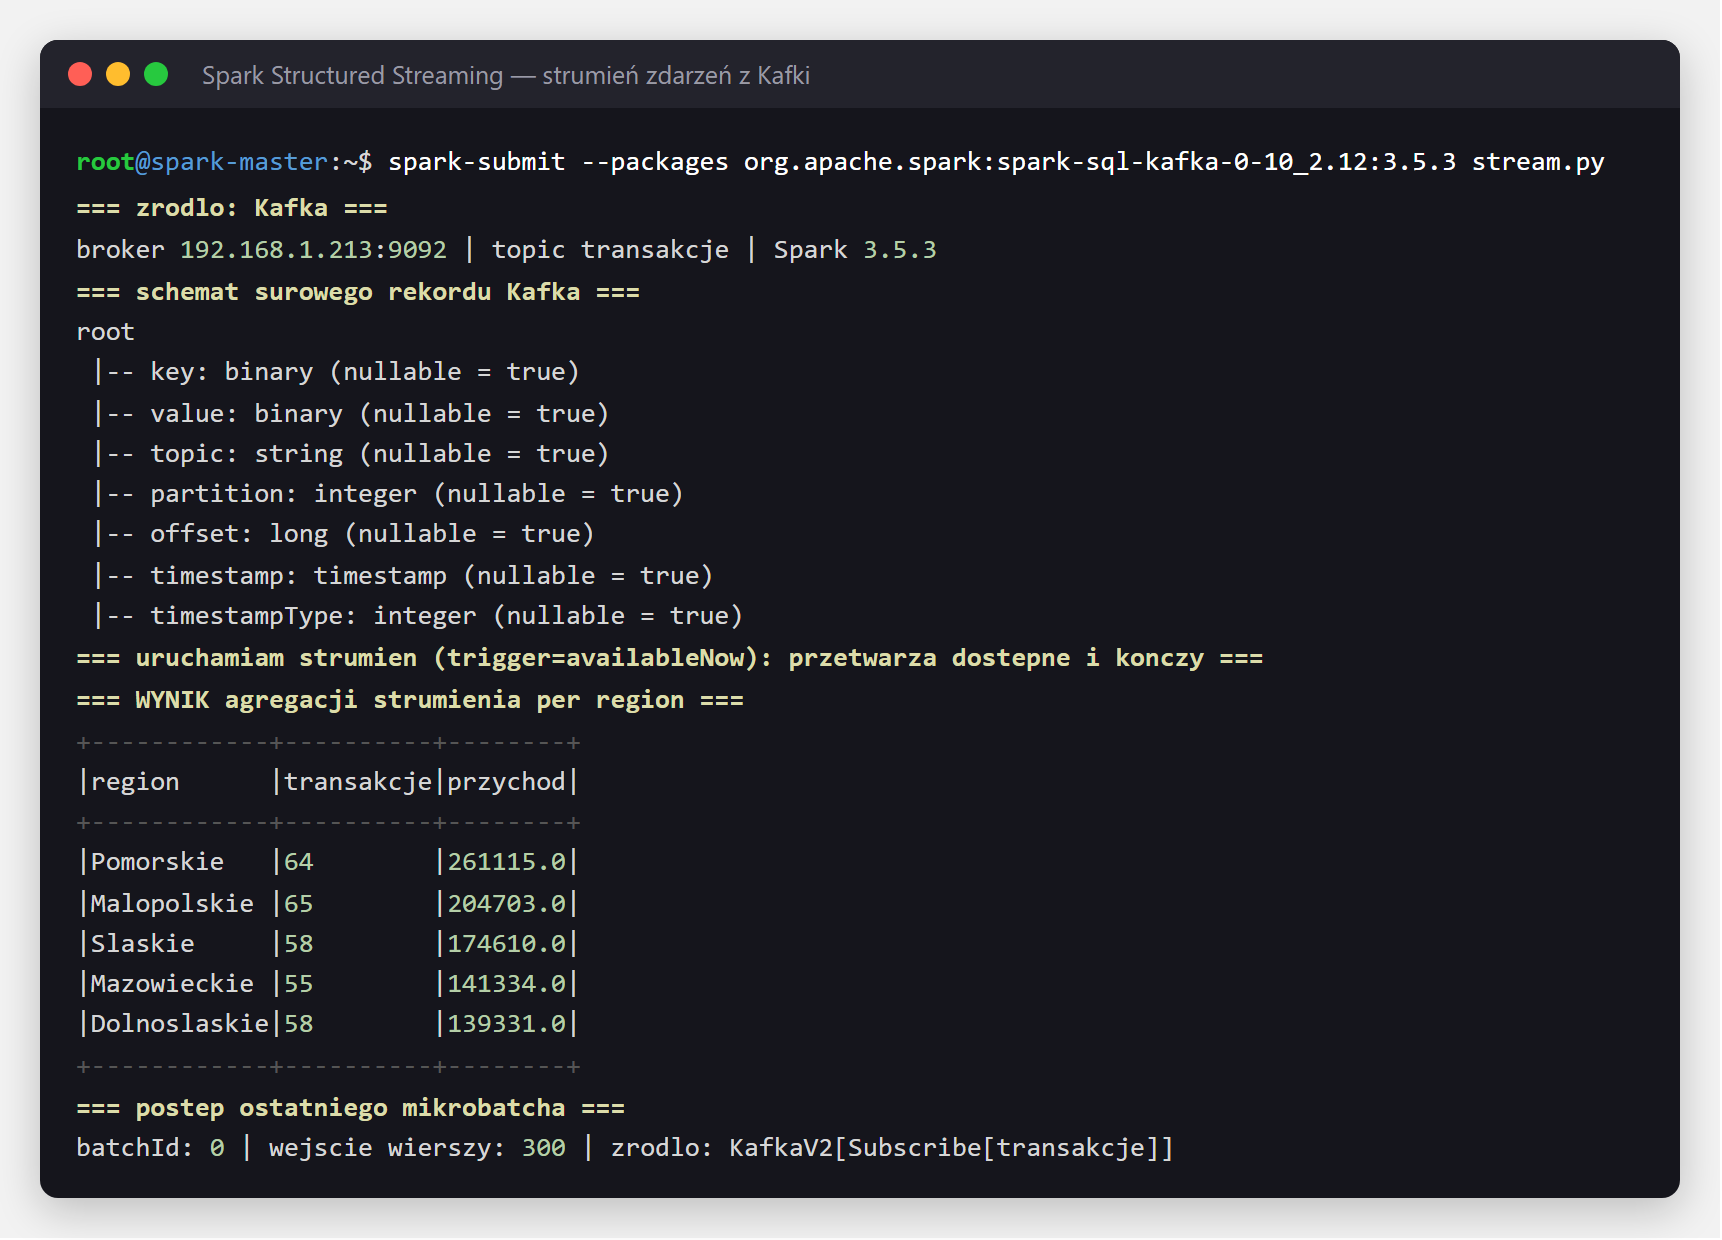This screenshot has height=1240, width=1722.
Task: Click the 'Mazowieckie' region cell
Action: click(x=172, y=984)
